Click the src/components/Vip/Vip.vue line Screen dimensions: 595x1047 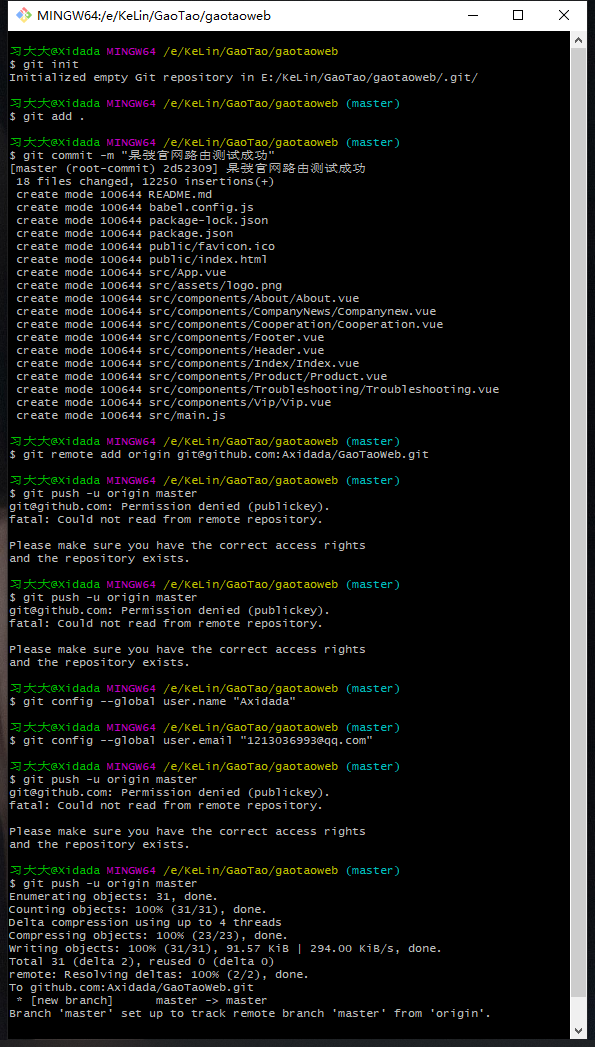(174, 402)
